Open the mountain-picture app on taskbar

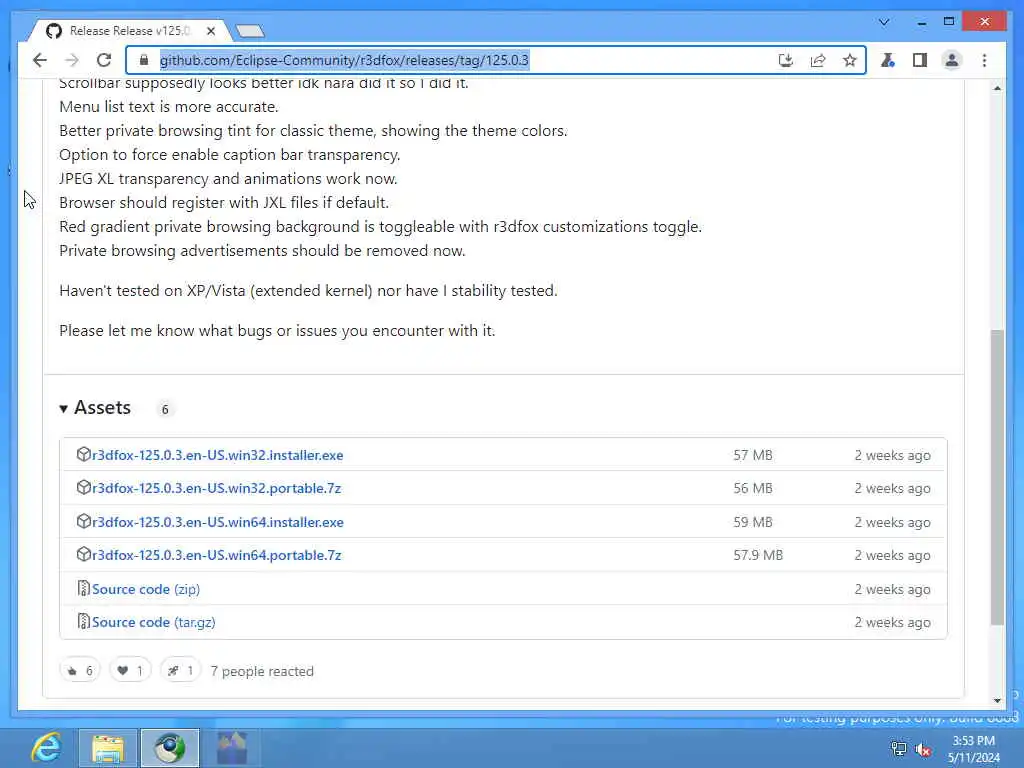(x=232, y=748)
